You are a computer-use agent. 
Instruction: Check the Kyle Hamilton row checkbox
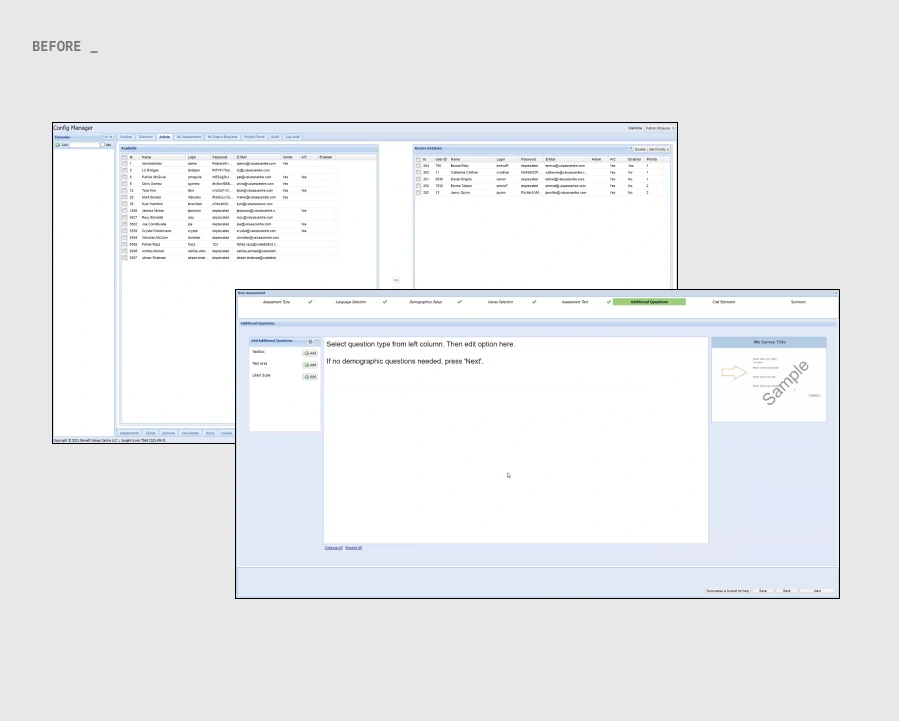tap(124, 204)
